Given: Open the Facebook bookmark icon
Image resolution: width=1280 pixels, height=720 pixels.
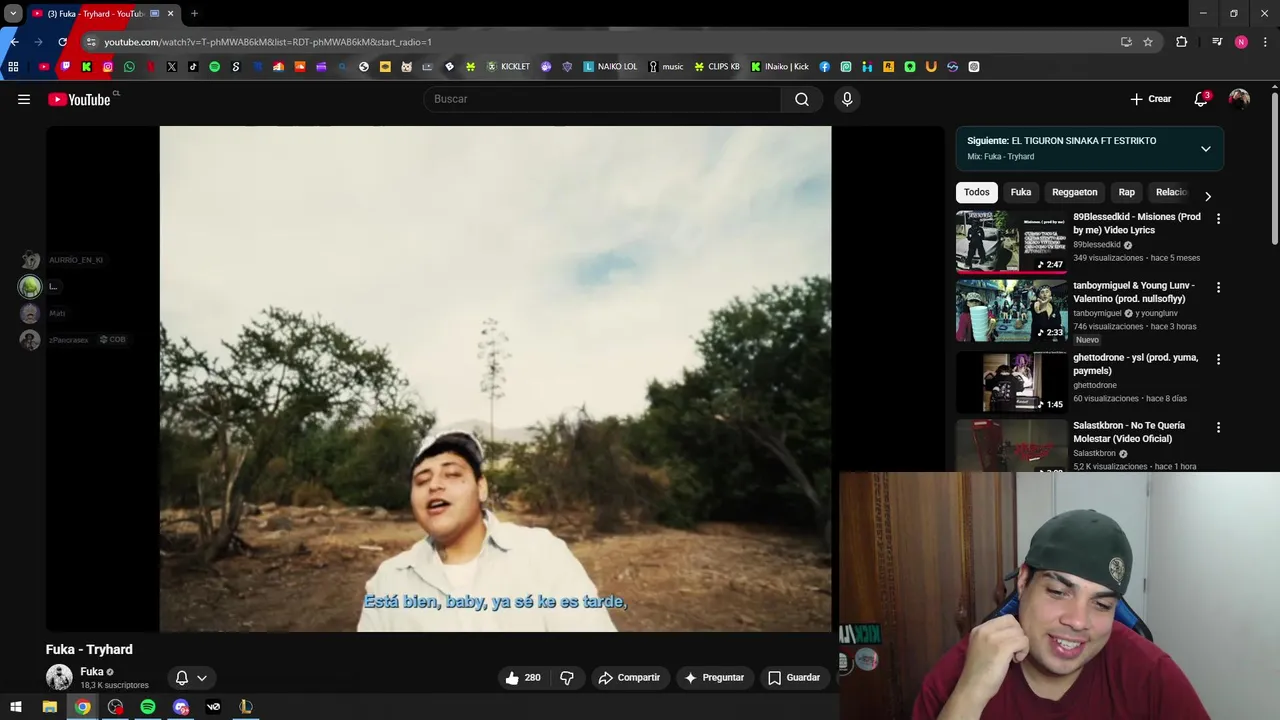Looking at the screenshot, I should point(825,67).
